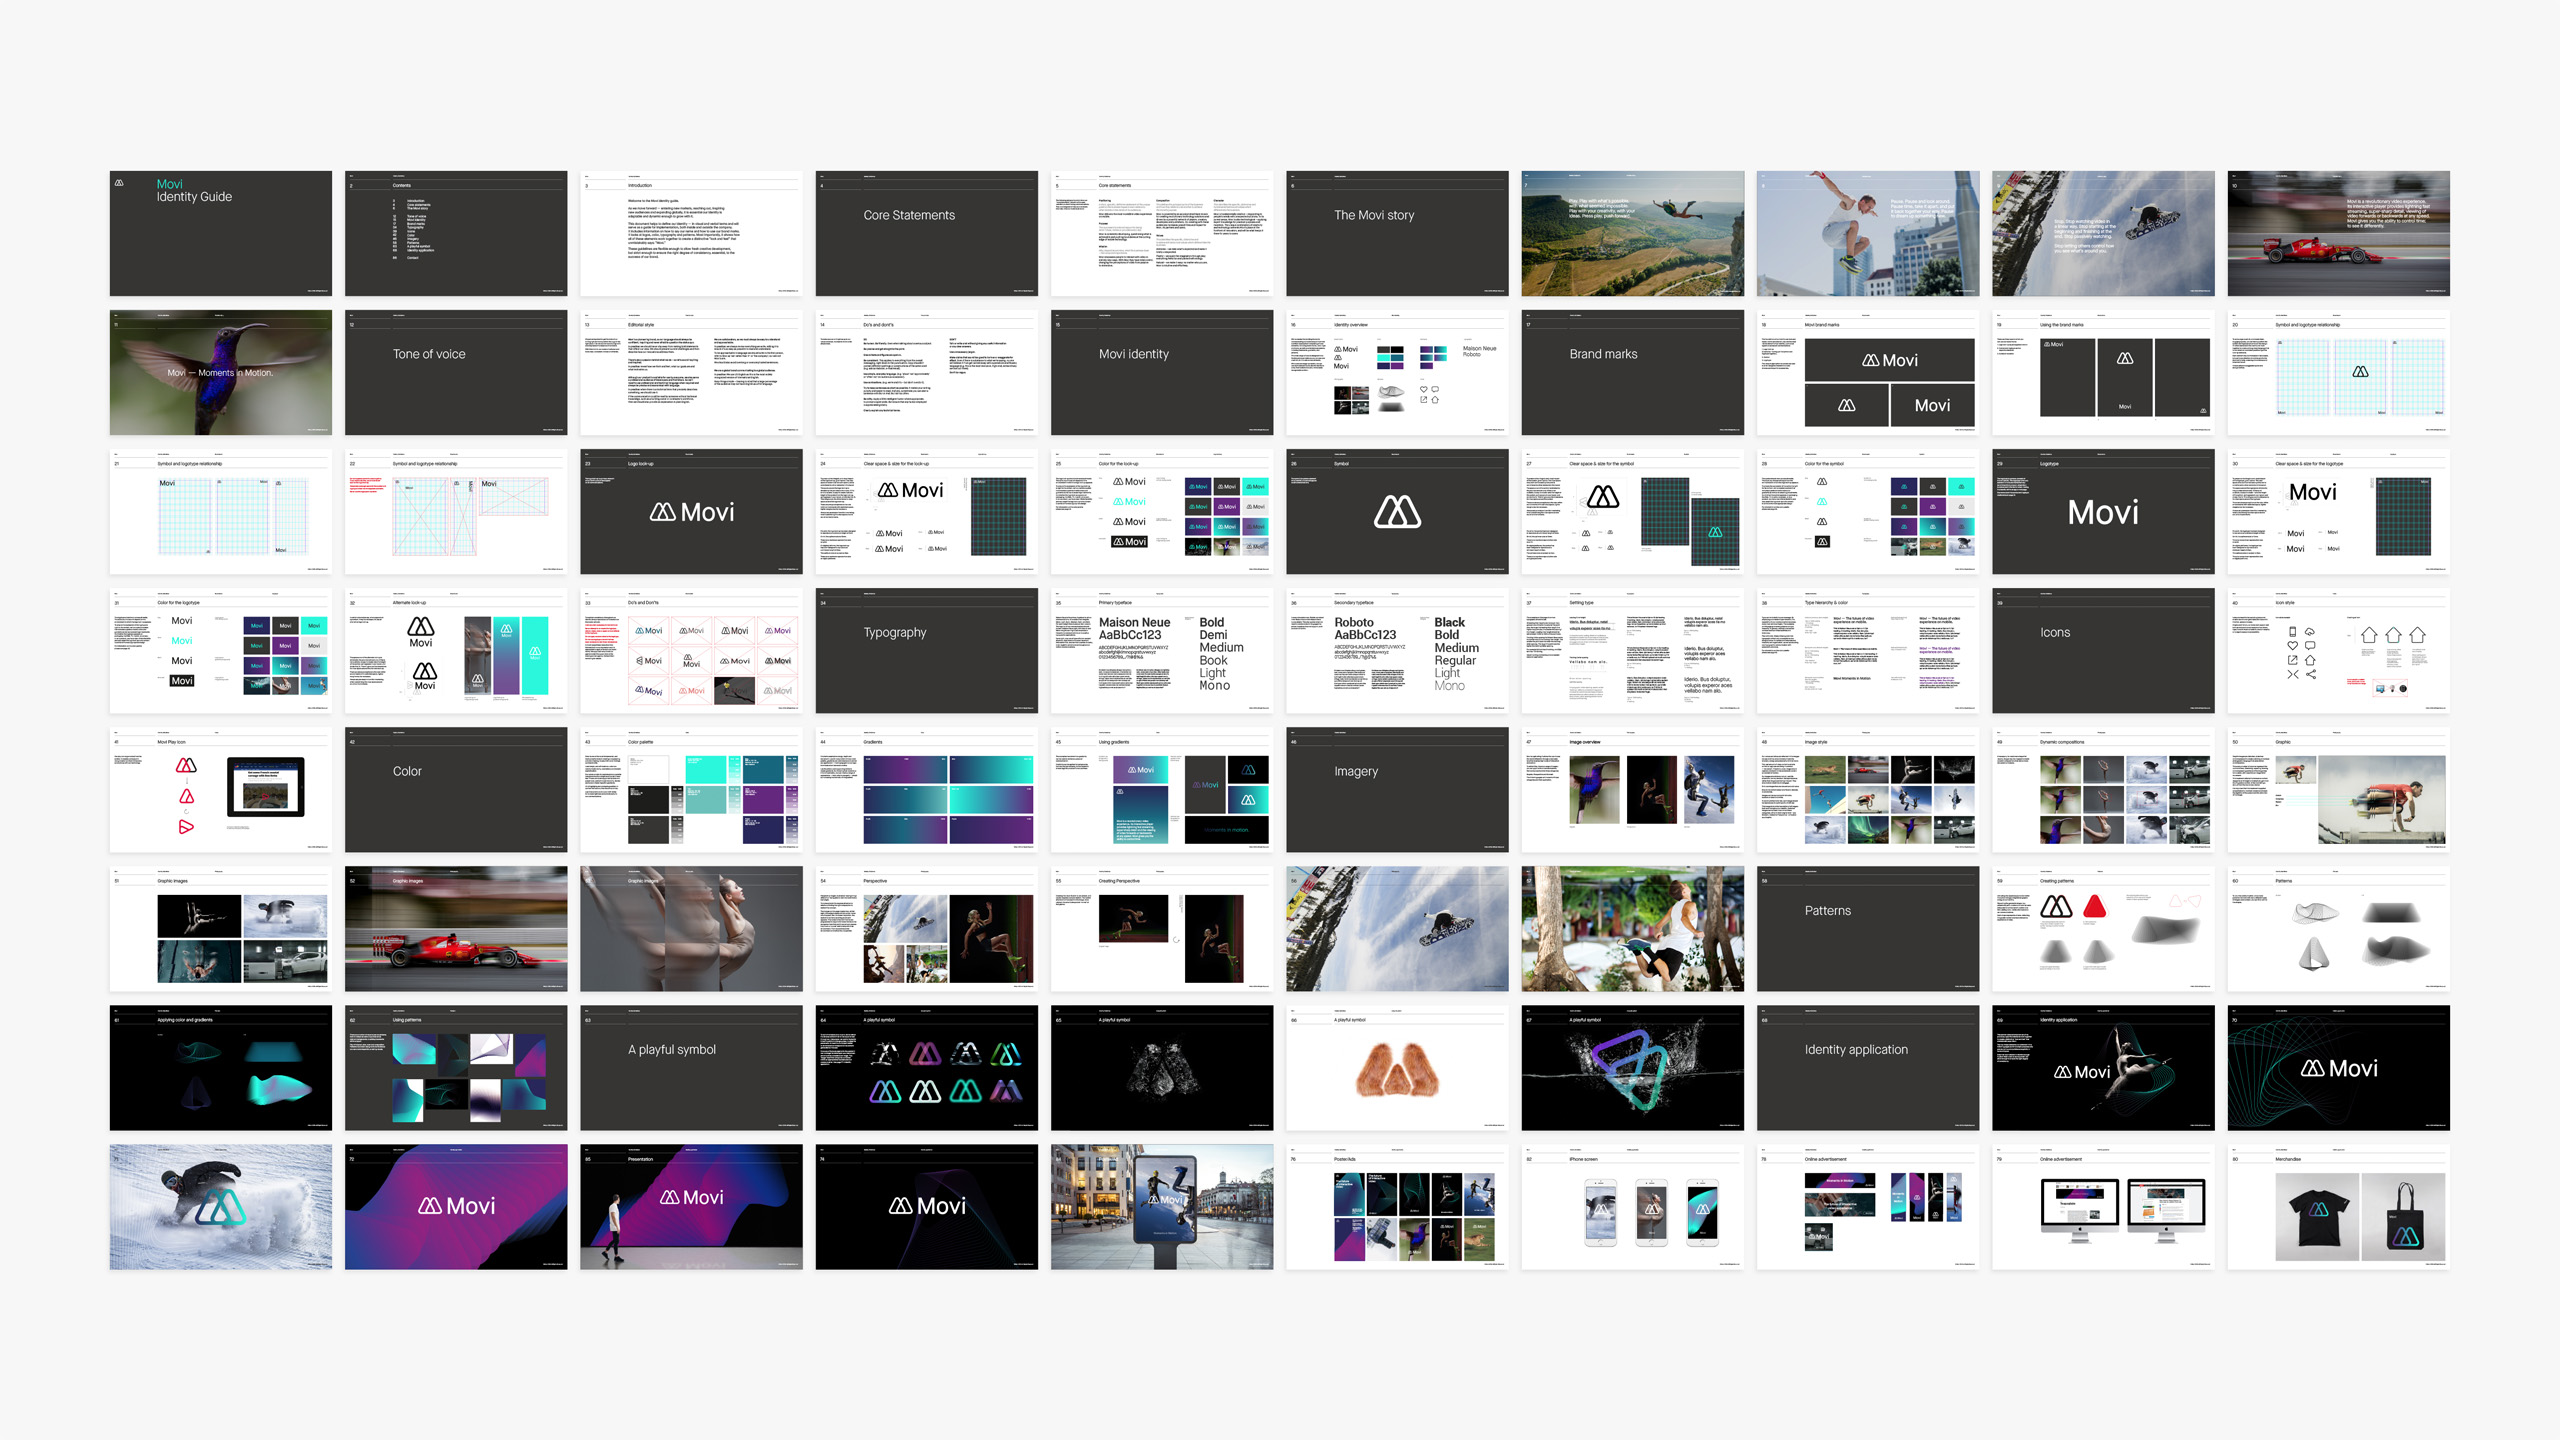The width and height of the screenshot is (2560, 1440).
Task: Open the Online advertisement desktop monitors slide
Action: point(2103,1206)
